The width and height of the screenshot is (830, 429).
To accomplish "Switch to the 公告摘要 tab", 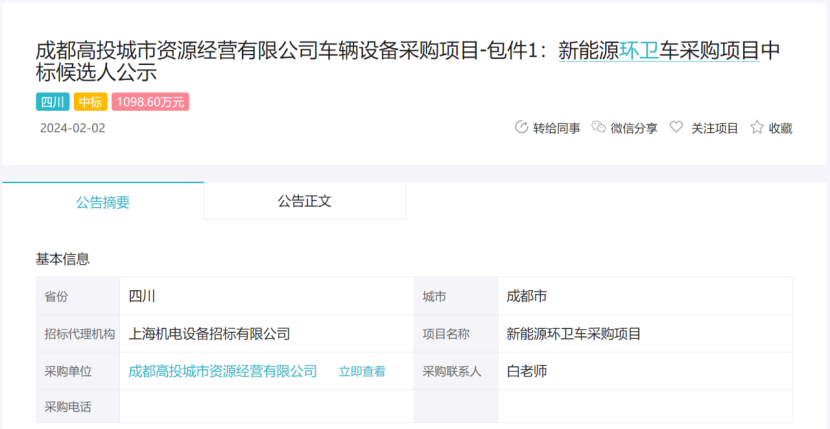I will click(x=103, y=201).
